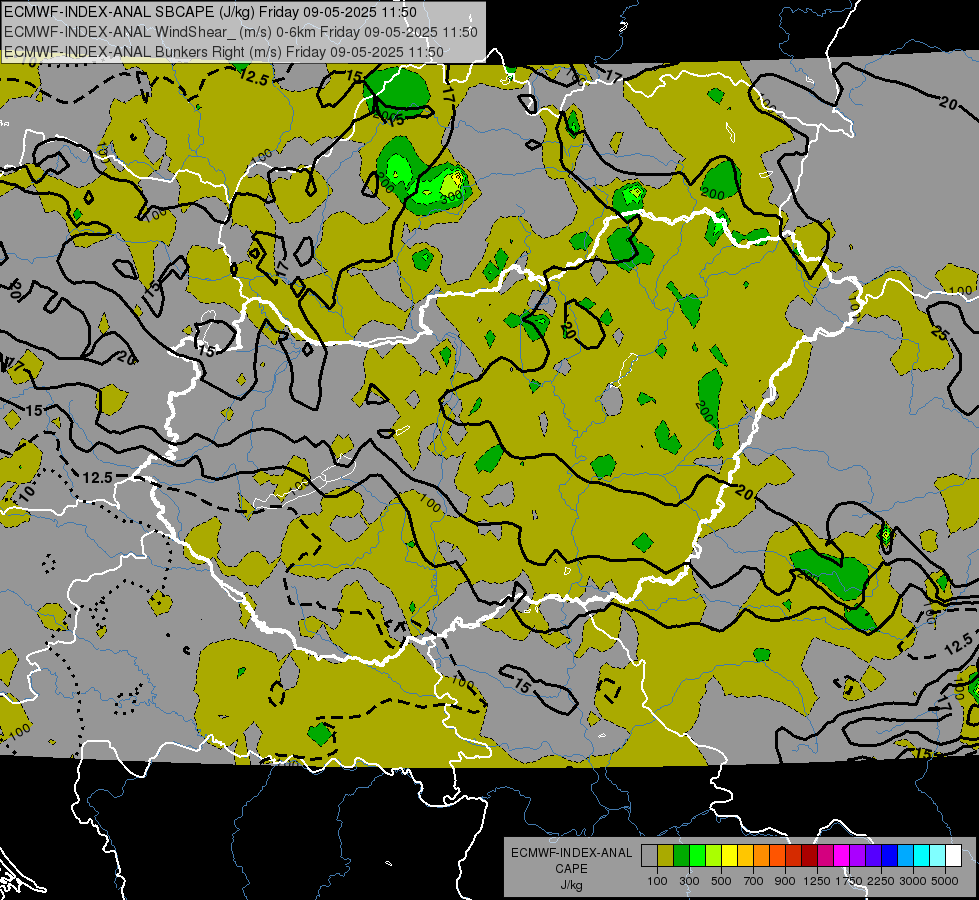Select the indigo swatch left of 2250
The image size is (979, 900).
pos(873,856)
